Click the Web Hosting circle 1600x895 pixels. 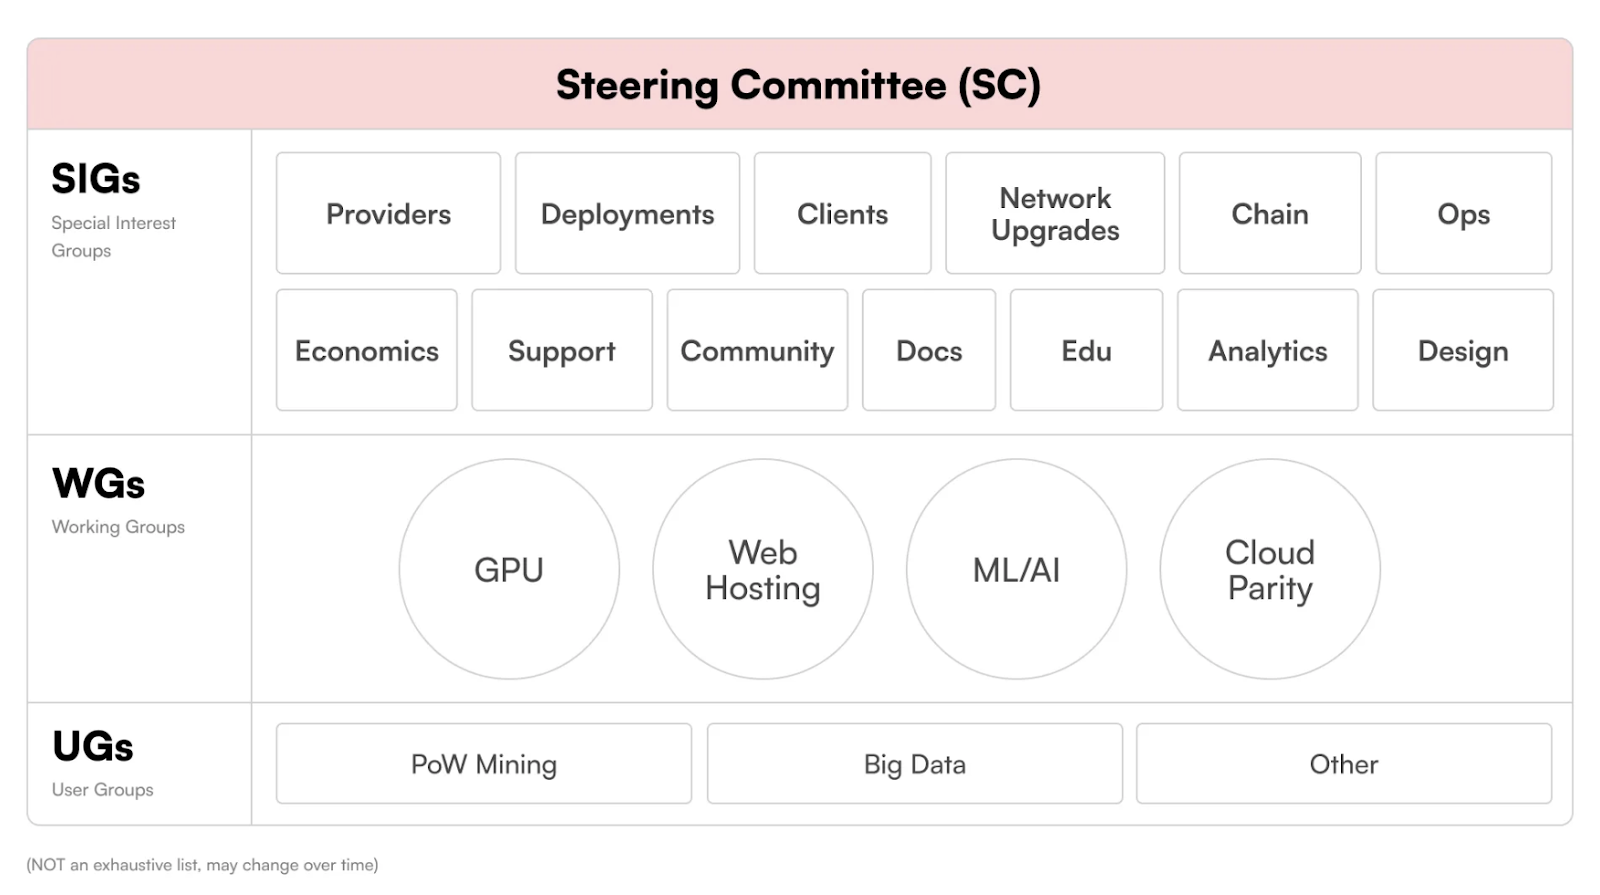[x=763, y=570]
